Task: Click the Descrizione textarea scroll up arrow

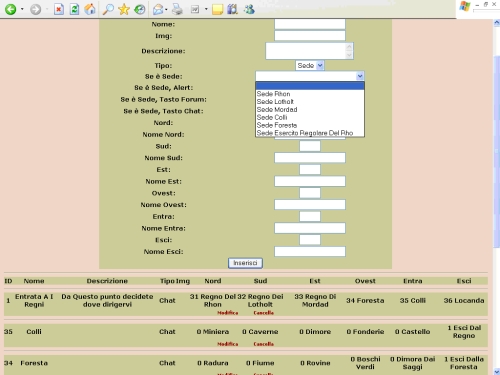Action: (x=349, y=47)
